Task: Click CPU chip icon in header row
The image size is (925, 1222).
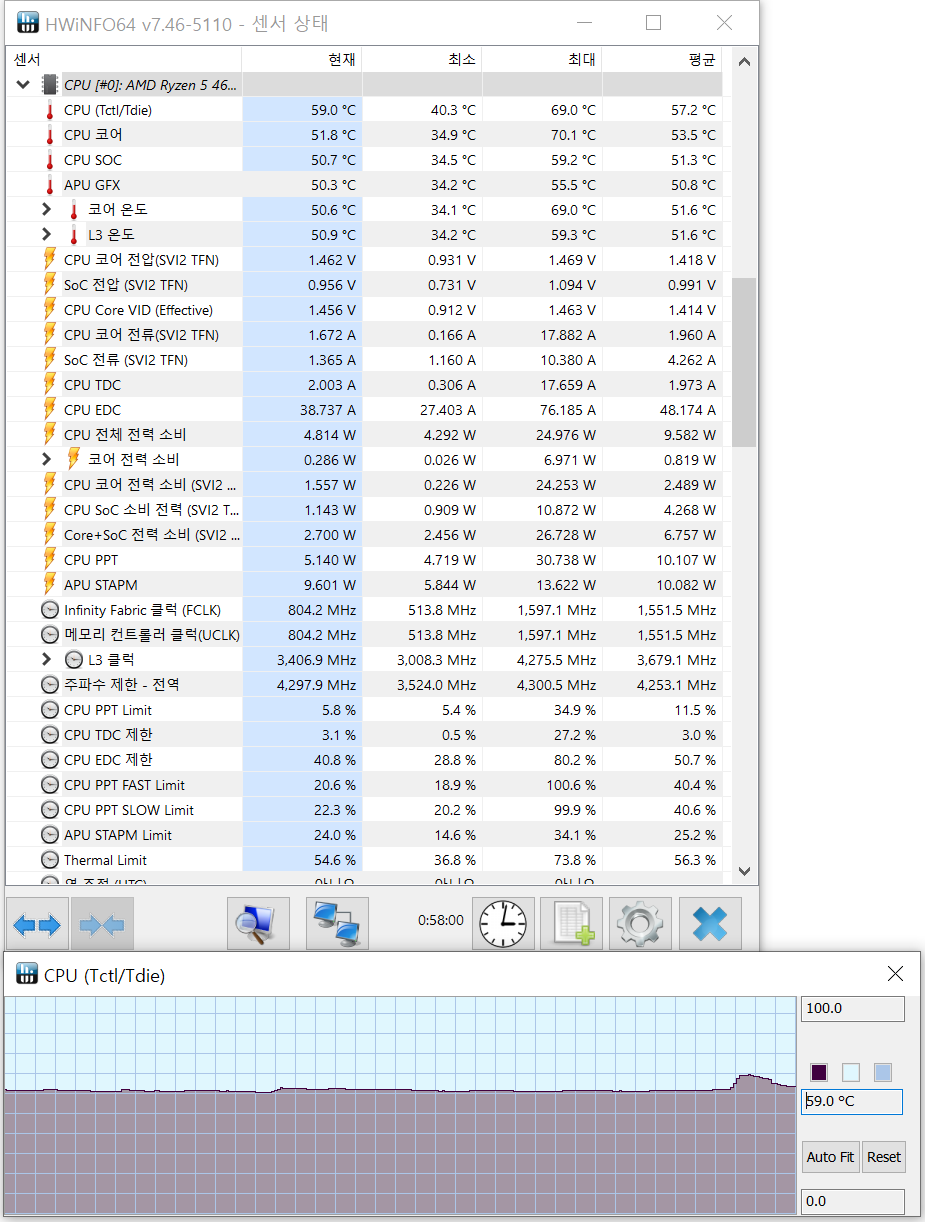Action: click(50, 85)
